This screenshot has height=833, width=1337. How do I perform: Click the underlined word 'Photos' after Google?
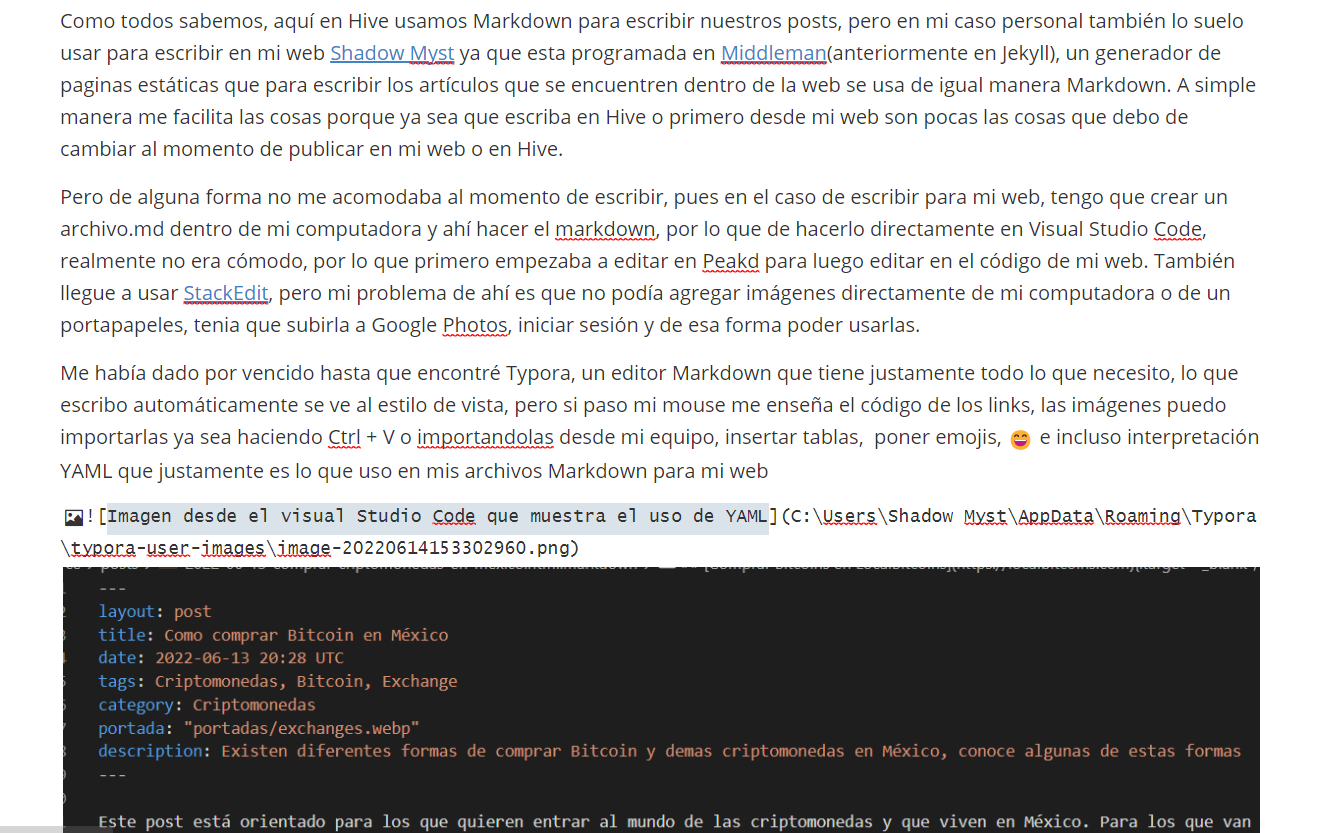coord(475,325)
